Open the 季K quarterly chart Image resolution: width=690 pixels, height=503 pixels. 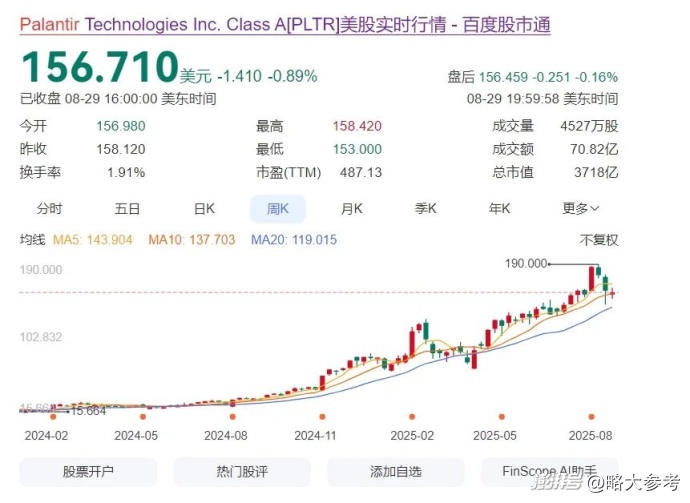pos(427,208)
